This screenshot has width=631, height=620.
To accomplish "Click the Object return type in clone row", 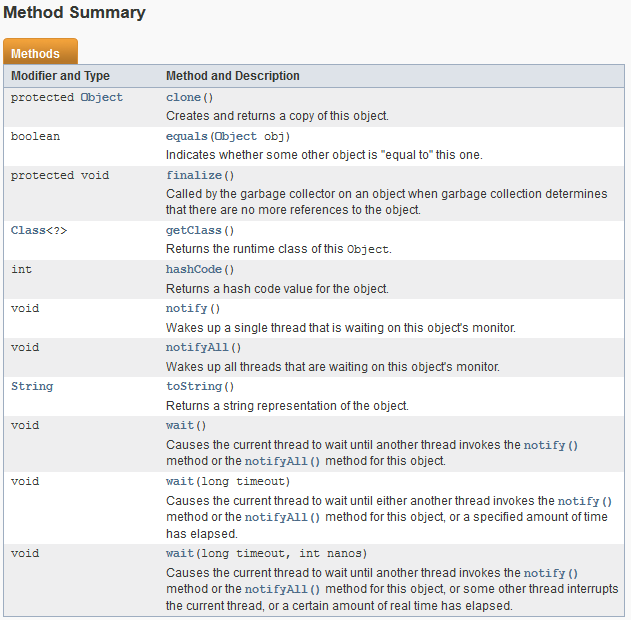I will point(101,97).
